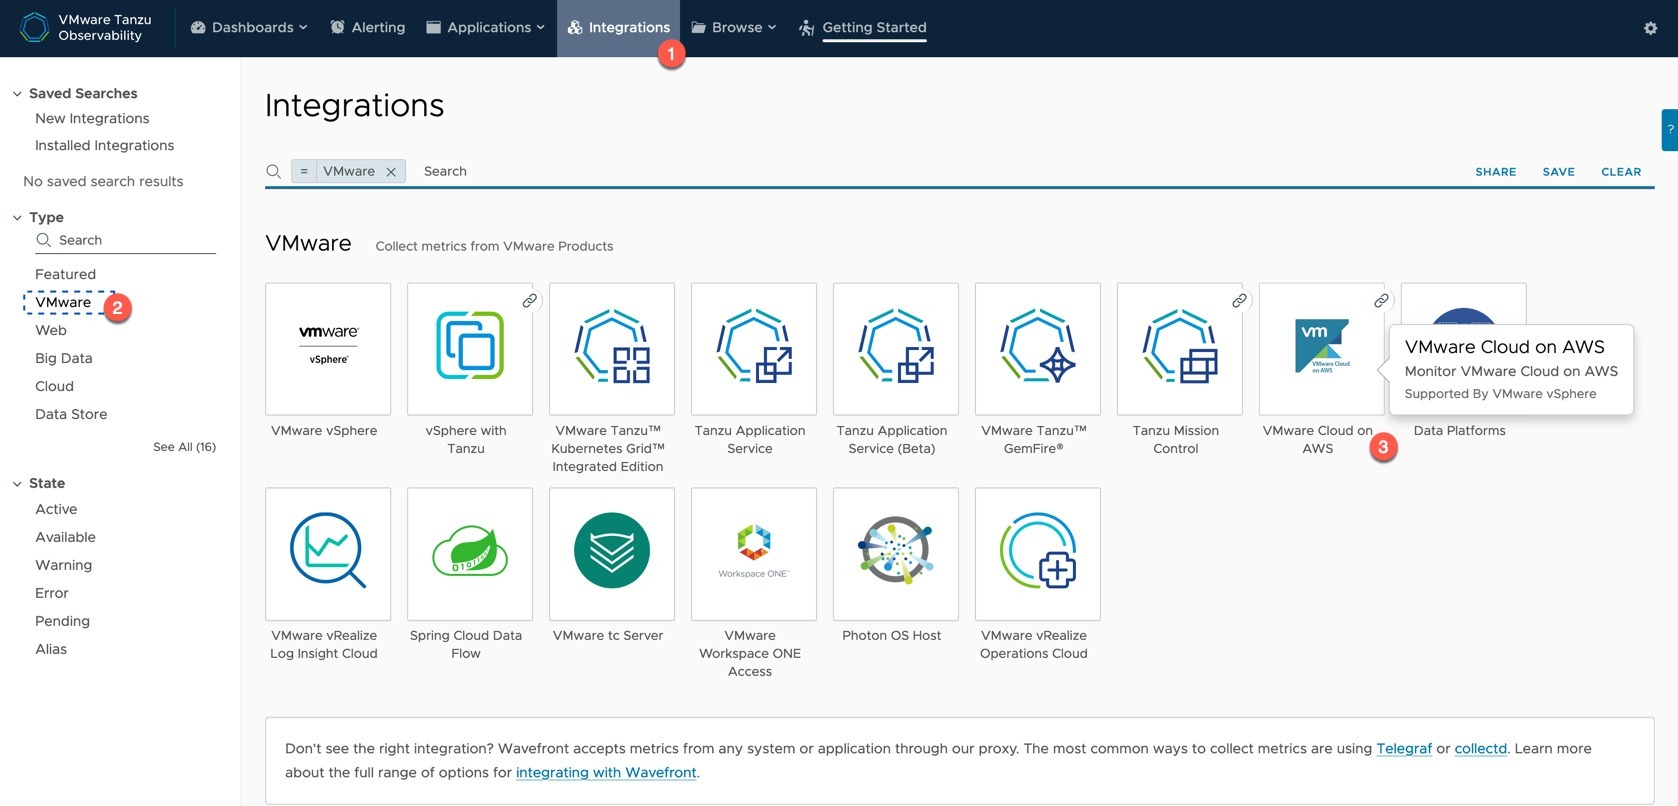Open Tanzu Kubernetes Grid Integrated Edition tile
This screenshot has height=806, width=1678.
pos(612,349)
